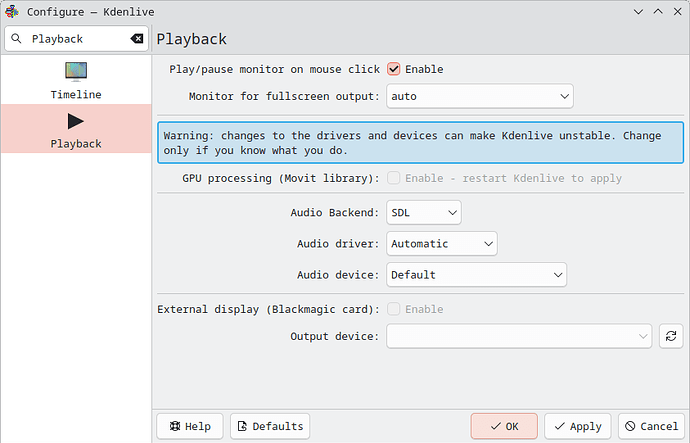Refresh the output device list
Viewport: 690px width, 443px height.
(x=671, y=337)
